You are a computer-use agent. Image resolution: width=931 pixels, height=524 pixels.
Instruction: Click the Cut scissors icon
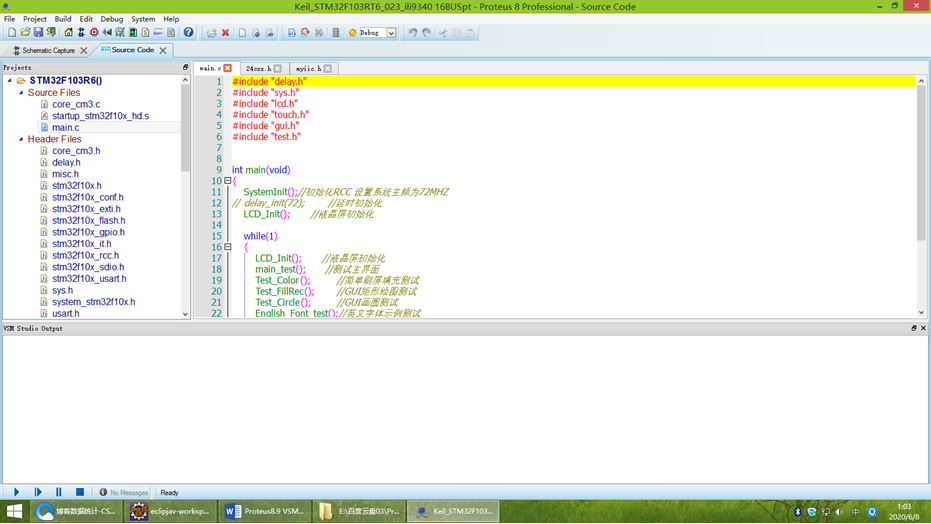pos(443,33)
